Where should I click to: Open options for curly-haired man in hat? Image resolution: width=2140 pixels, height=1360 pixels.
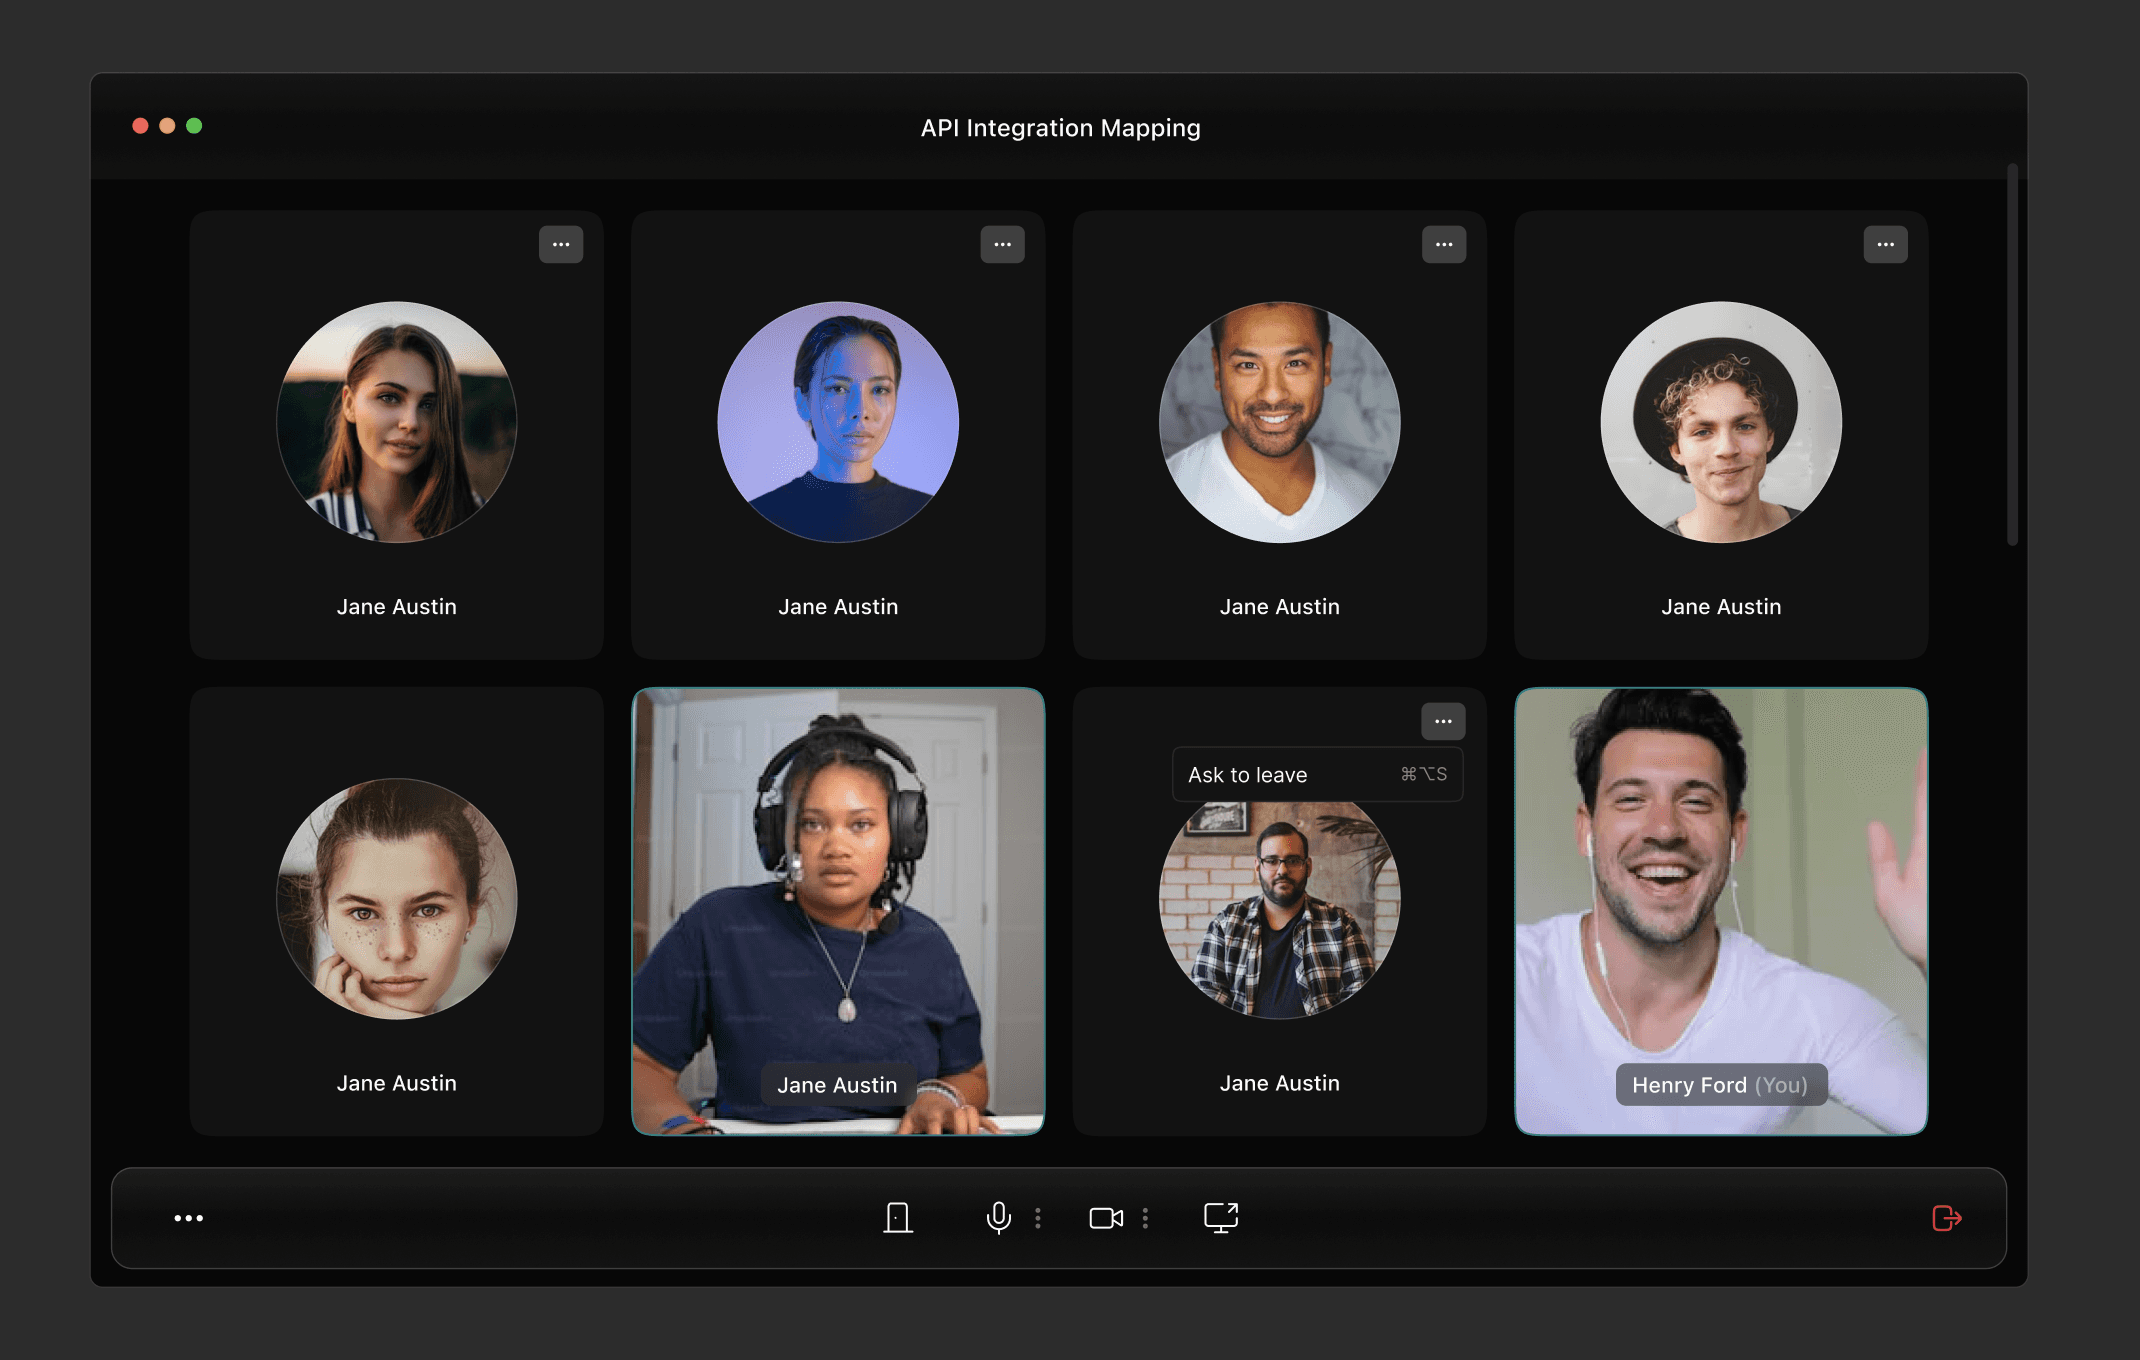[x=1885, y=244]
